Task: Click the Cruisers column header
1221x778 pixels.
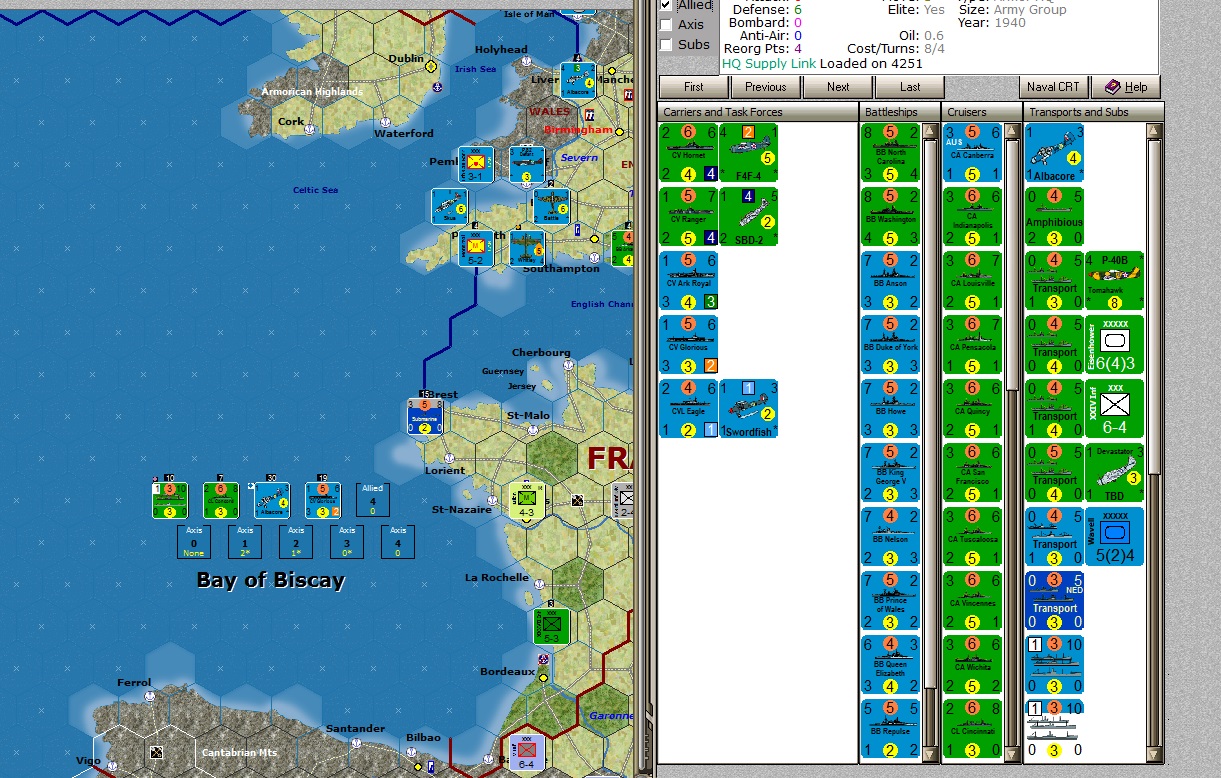Action: click(x=982, y=112)
